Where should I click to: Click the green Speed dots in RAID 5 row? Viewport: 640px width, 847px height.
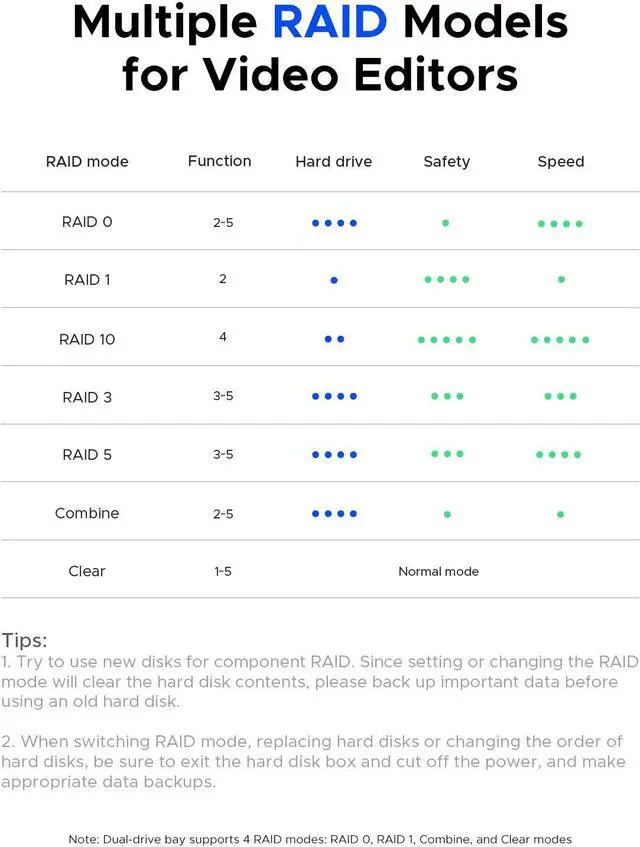[558, 455]
